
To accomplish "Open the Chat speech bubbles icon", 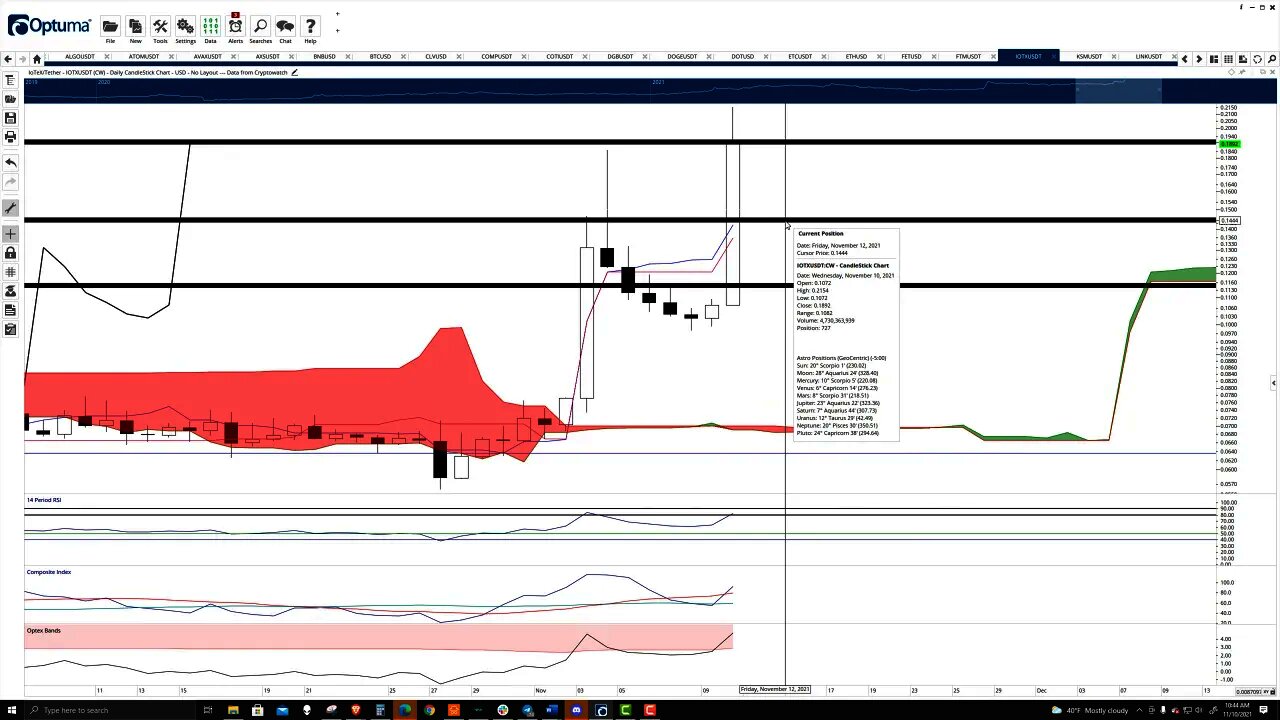I will 285,26.
